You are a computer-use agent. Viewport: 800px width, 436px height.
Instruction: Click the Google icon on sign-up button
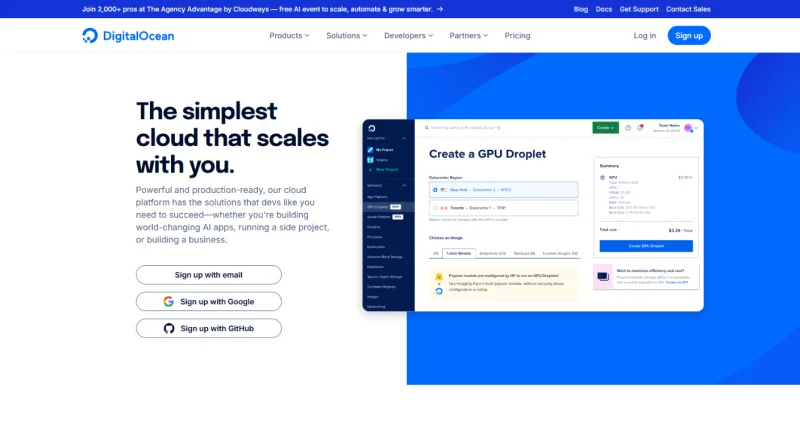tap(168, 301)
